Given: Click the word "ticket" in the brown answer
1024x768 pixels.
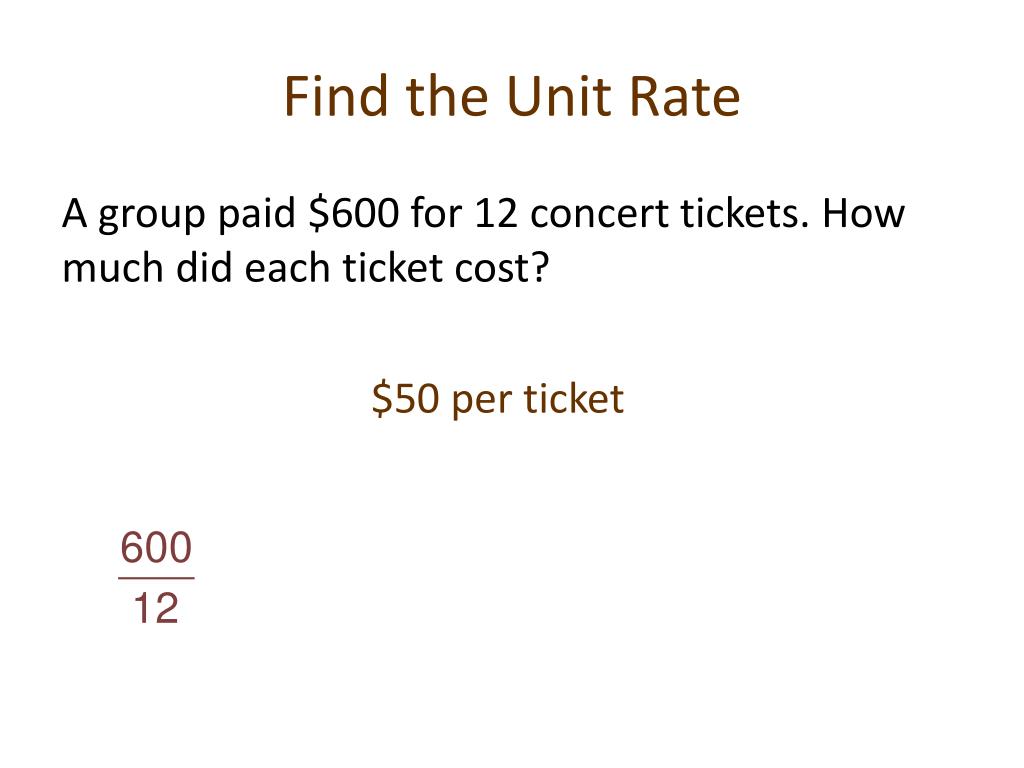Looking at the screenshot, I should coord(573,398).
